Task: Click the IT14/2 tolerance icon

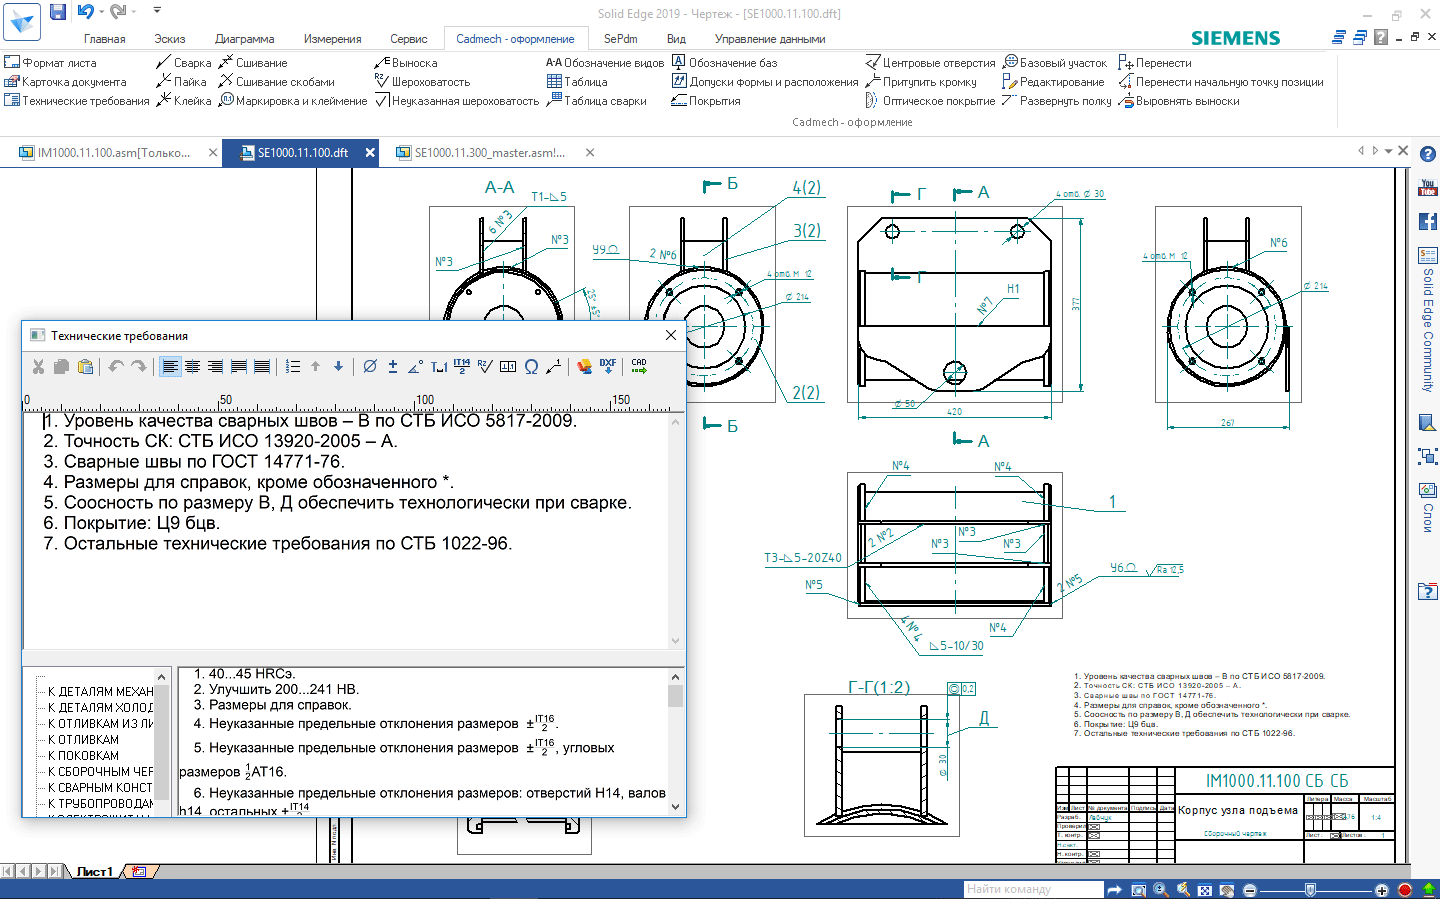Action: pyautogui.click(x=462, y=367)
